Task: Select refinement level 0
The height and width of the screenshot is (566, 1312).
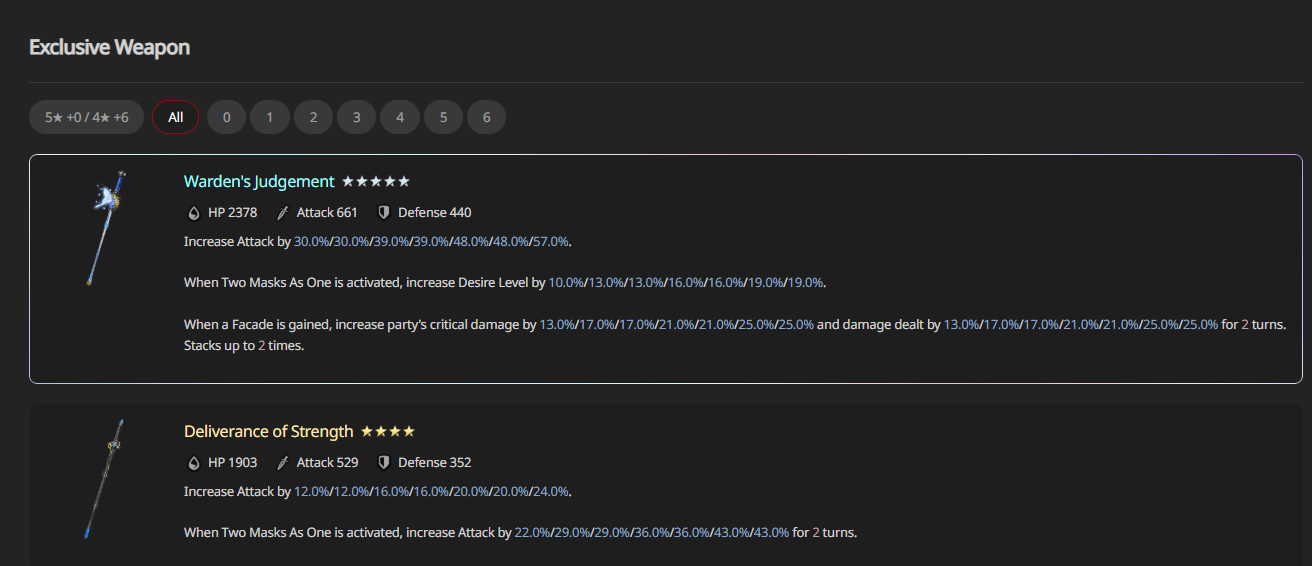Action: [x=227, y=117]
